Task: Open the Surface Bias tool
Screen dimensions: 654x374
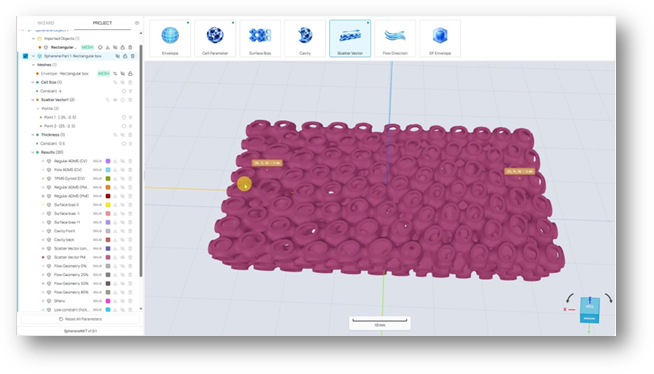Action: (260, 38)
